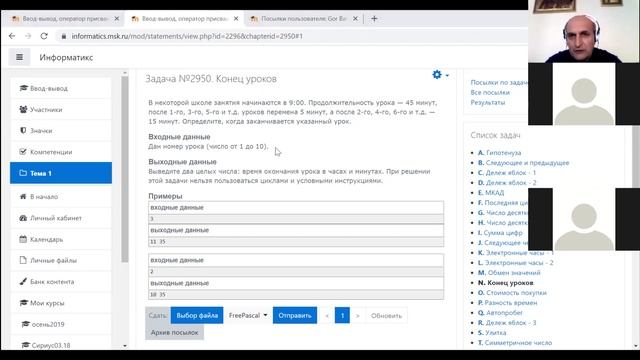
Task: Open task M. Обмен значений
Action: point(509,273)
